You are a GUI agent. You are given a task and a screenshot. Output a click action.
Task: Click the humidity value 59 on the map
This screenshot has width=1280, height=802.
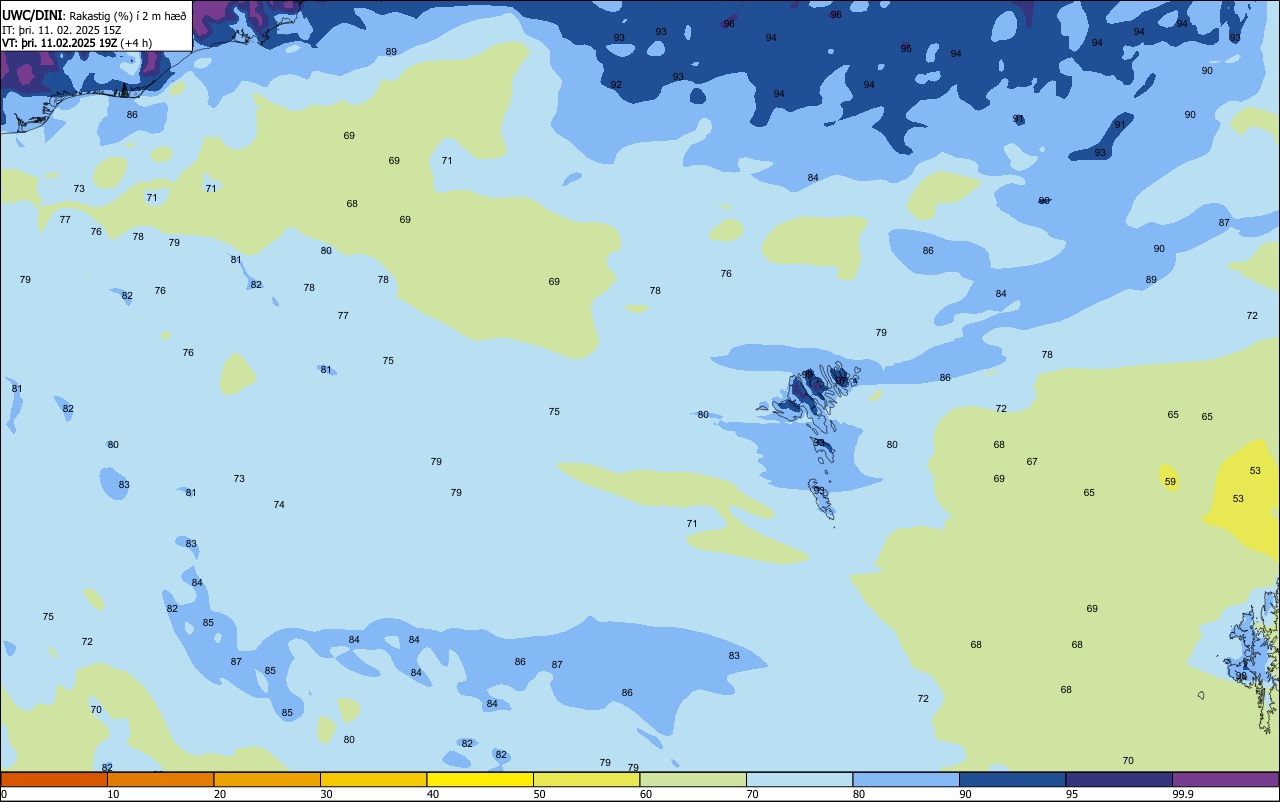coord(1170,482)
